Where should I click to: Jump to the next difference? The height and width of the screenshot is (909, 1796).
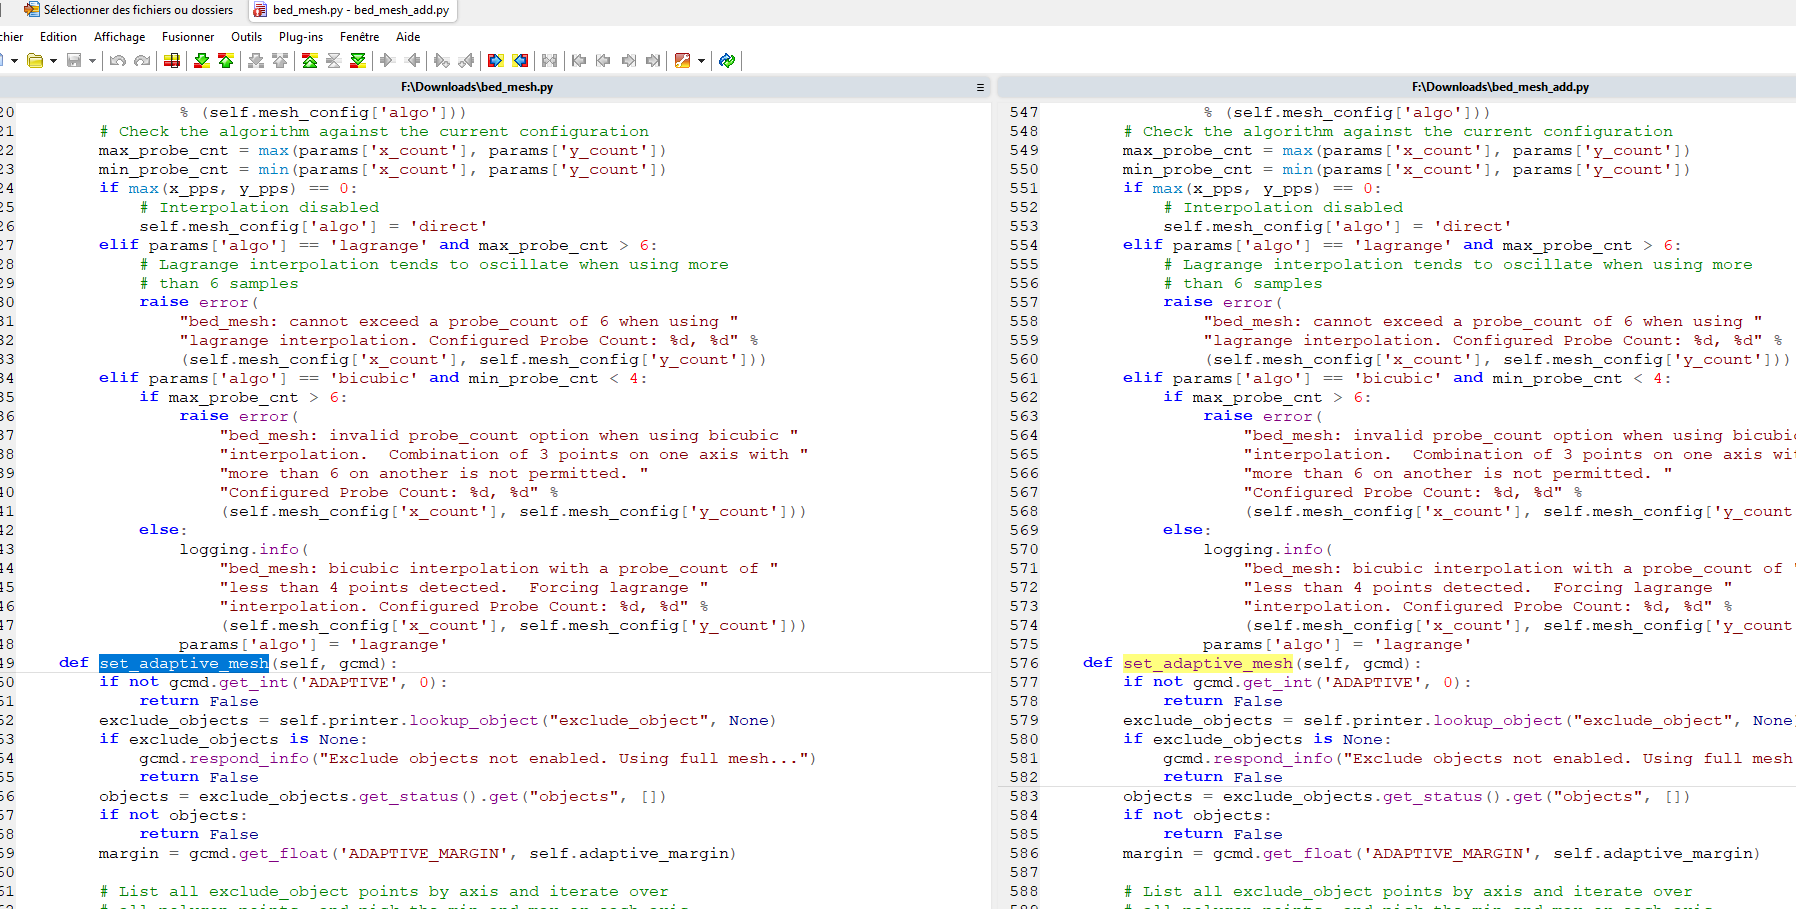[201, 61]
